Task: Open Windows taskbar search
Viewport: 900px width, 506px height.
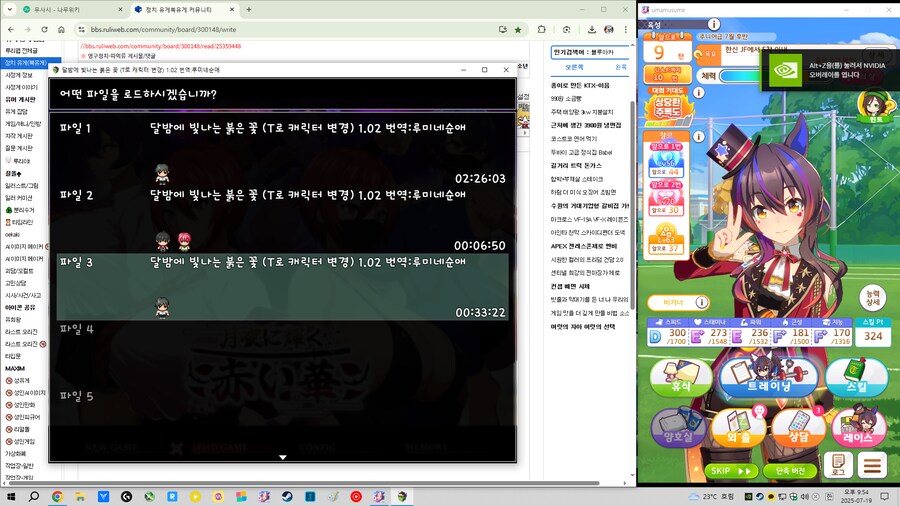Action: coord(34,496)
